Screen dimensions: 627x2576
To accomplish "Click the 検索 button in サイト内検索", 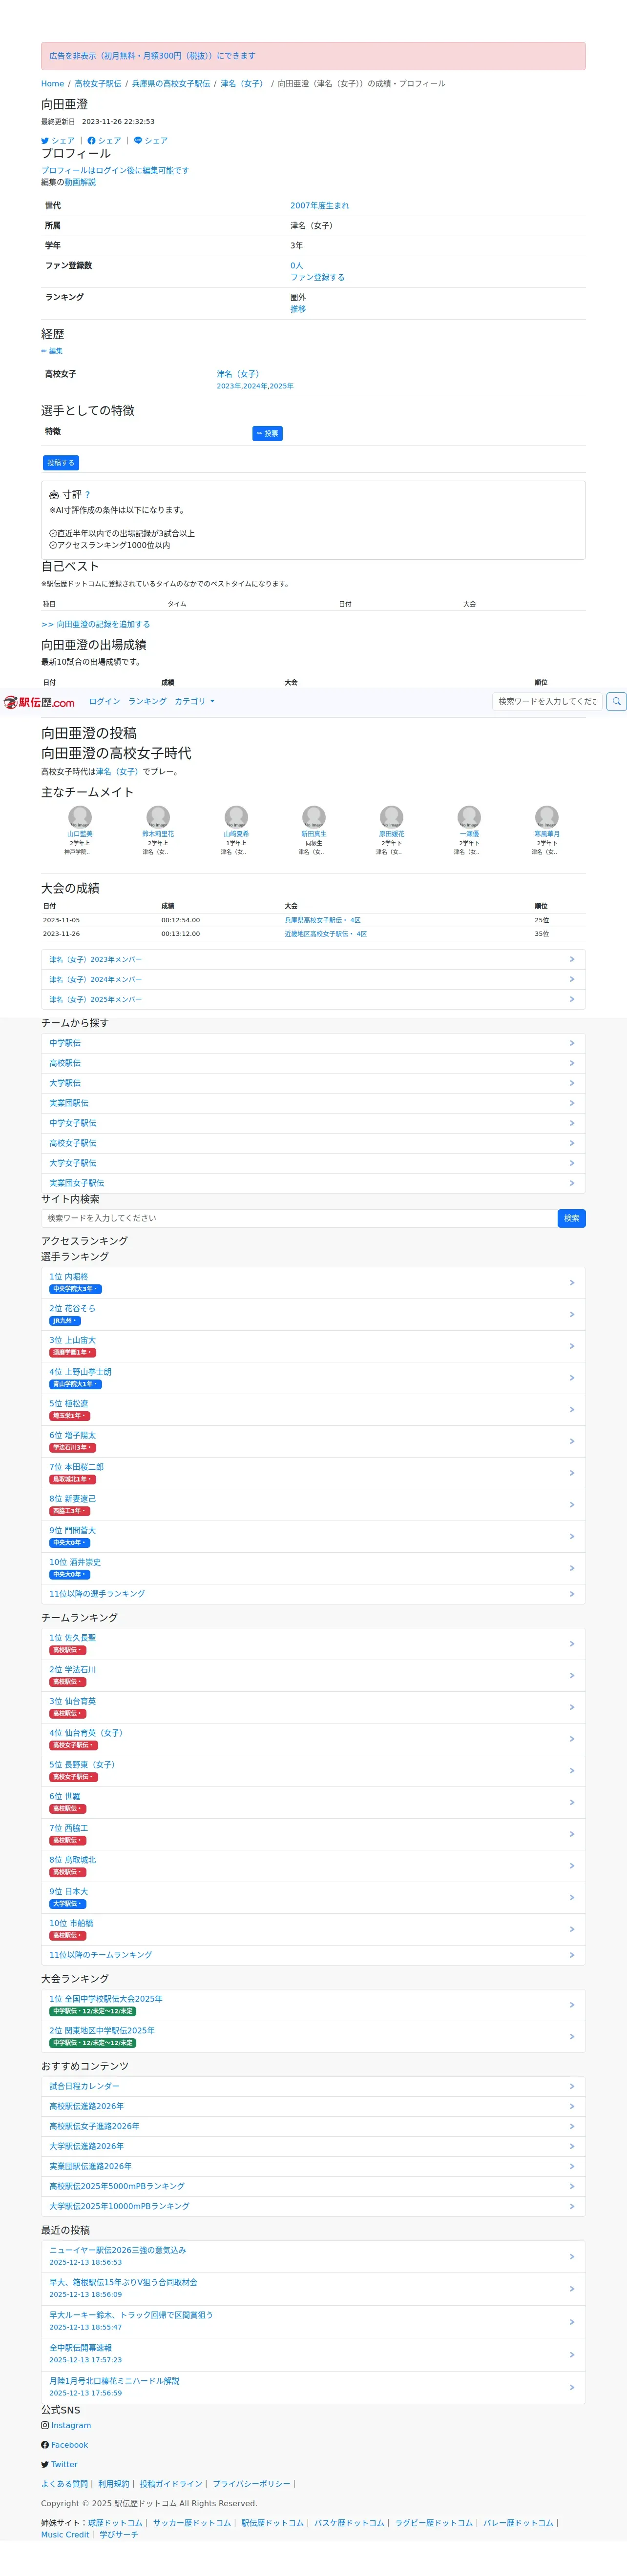I will click(572, 1219).
